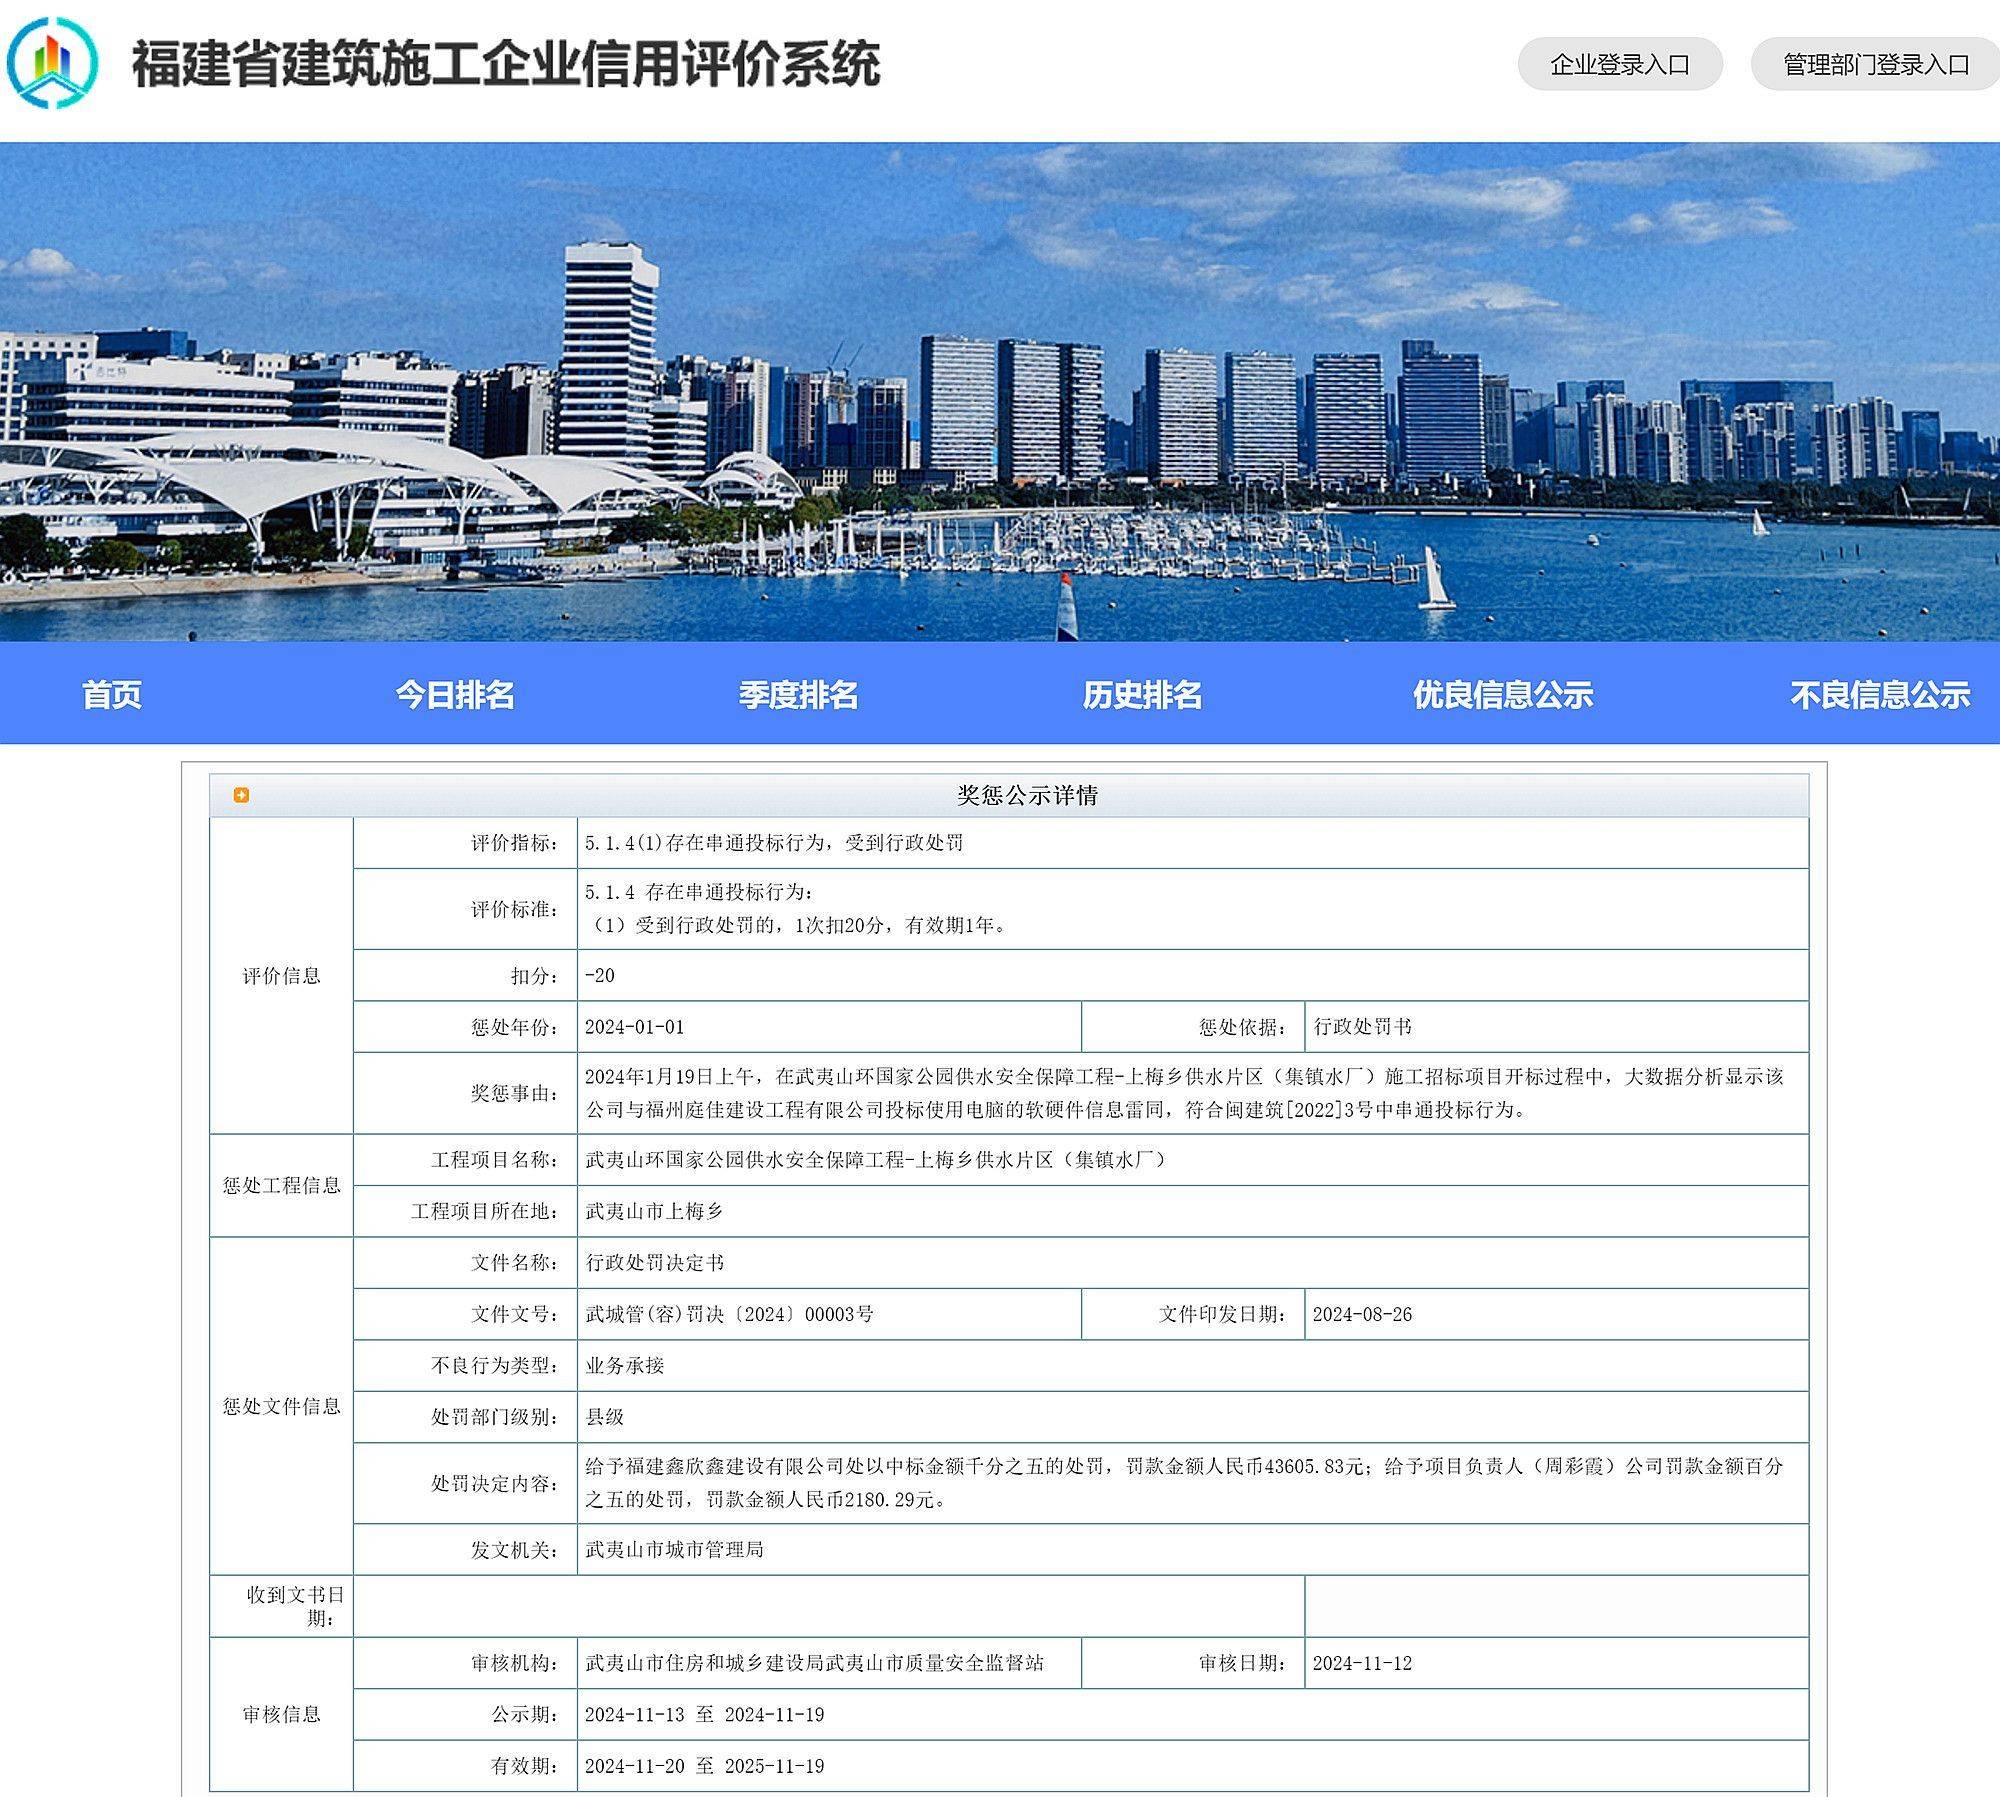Select the 扣分 value -20
This screenshot has height=1797, width=2000.
click(600, 975)
